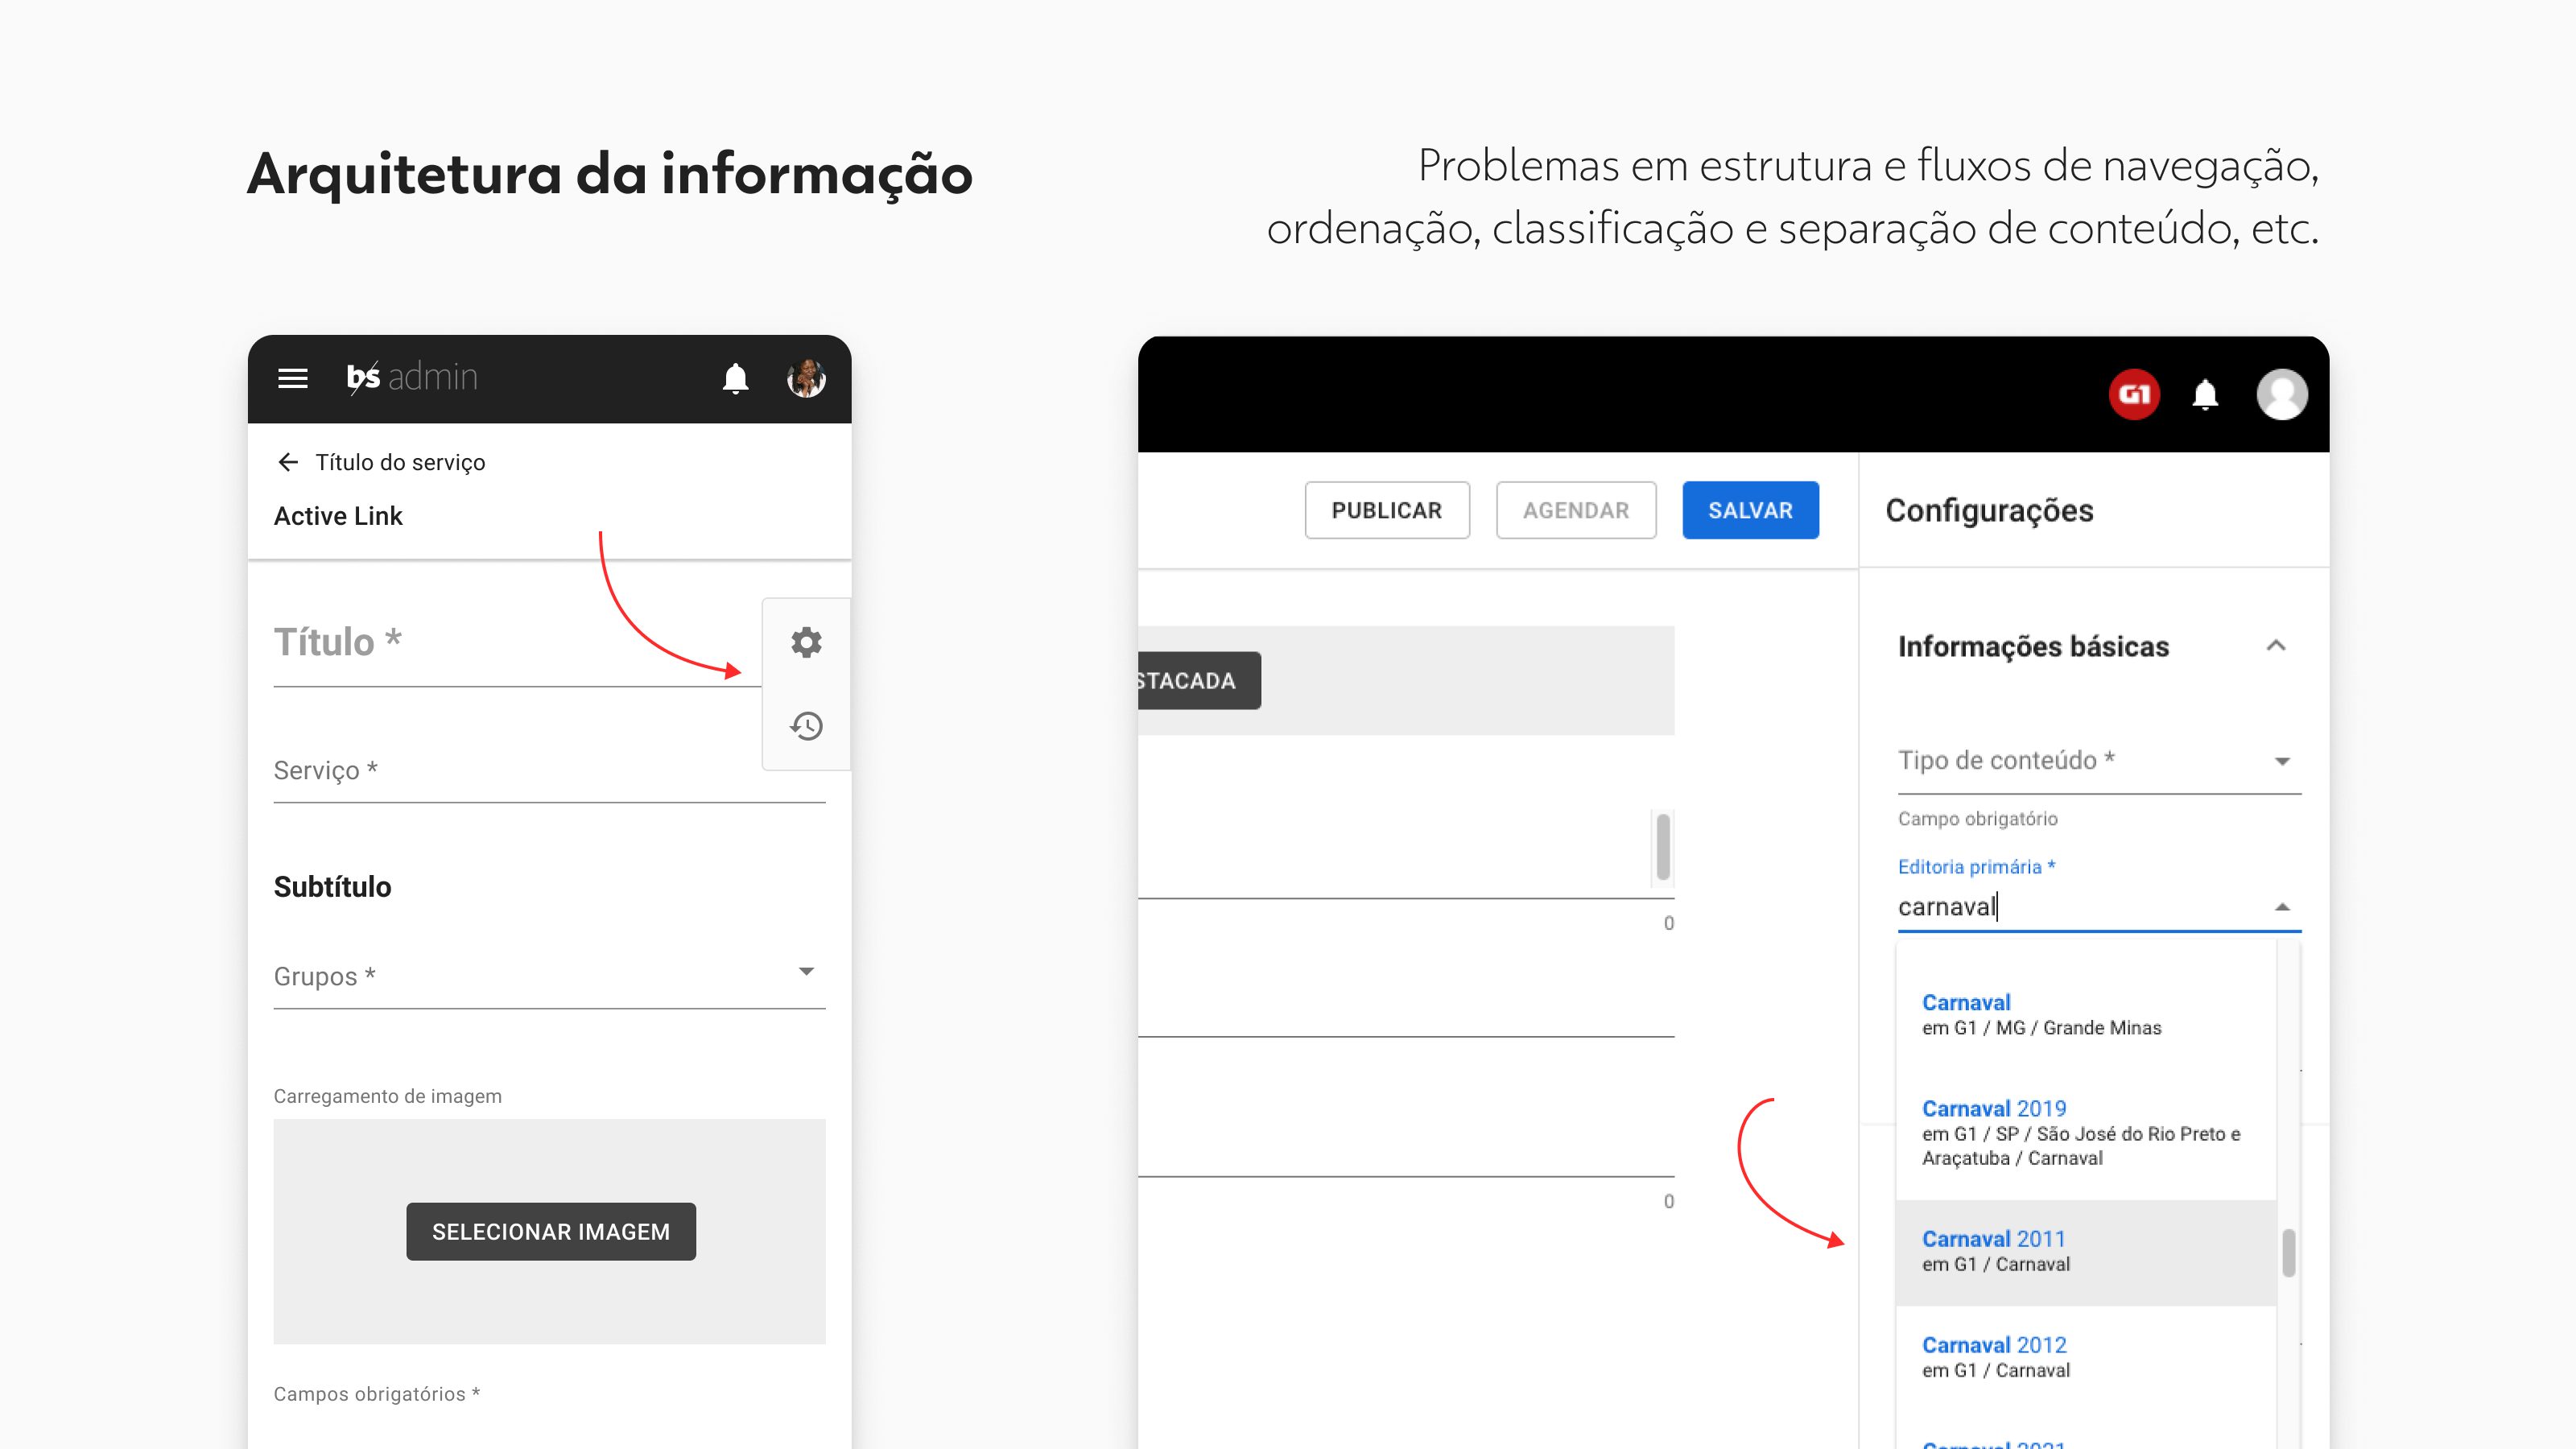Click the PUBLICAR button
This screenshot has height=1449, width=2576.
tap(1386, 510)
